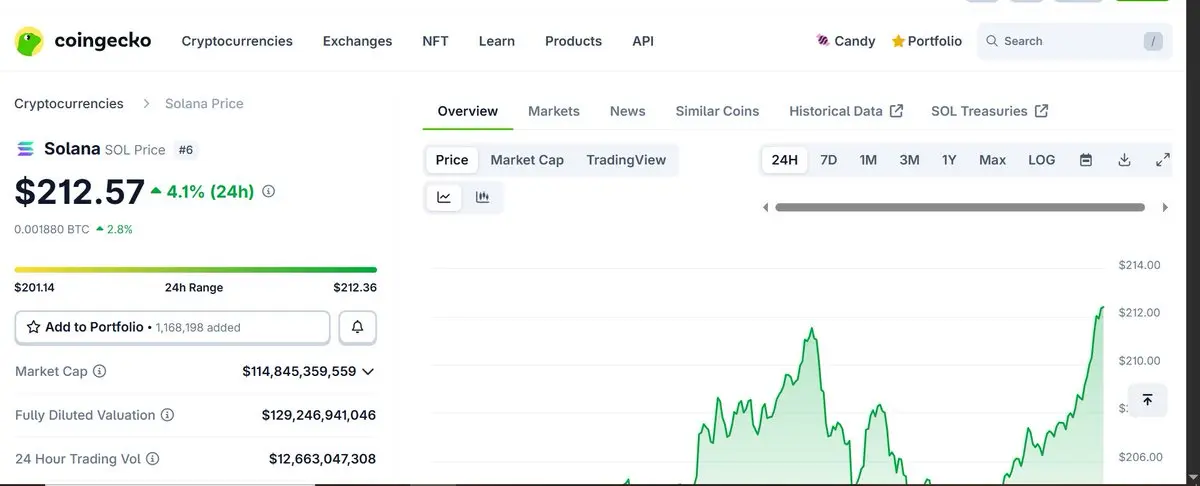Click Market Cap info icon
The image size is (1200, 486).
(x=100, y=371)
